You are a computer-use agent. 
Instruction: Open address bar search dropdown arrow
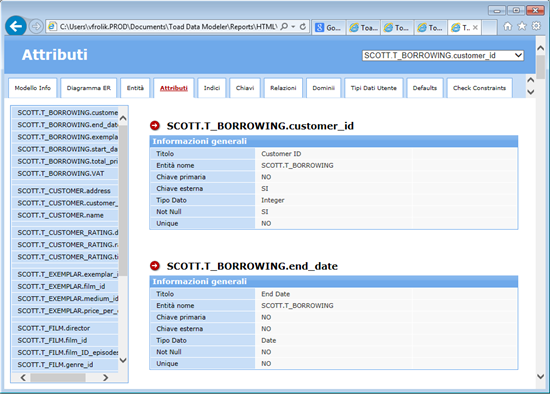pos(293,27)
